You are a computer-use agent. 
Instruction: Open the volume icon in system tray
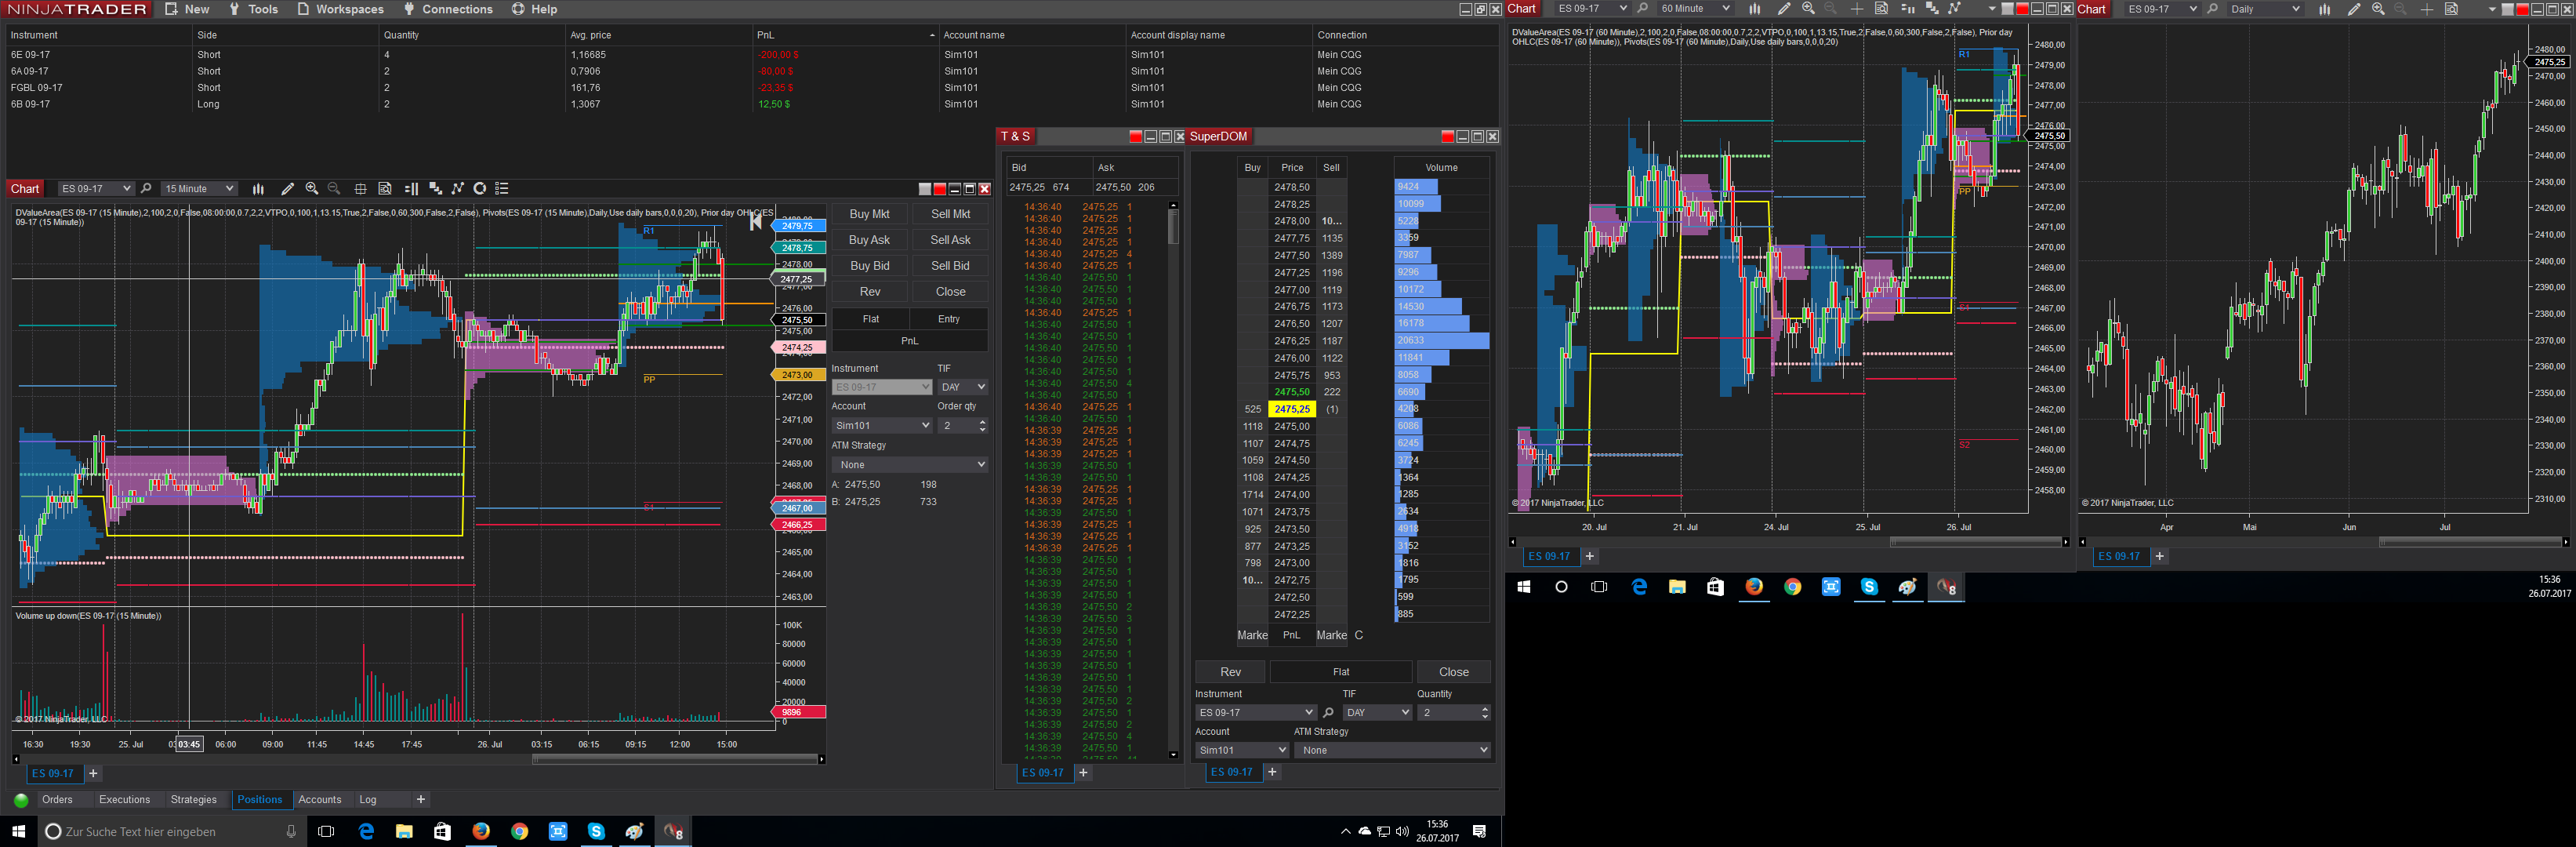pyautogui.click(x=1402, y=831)
